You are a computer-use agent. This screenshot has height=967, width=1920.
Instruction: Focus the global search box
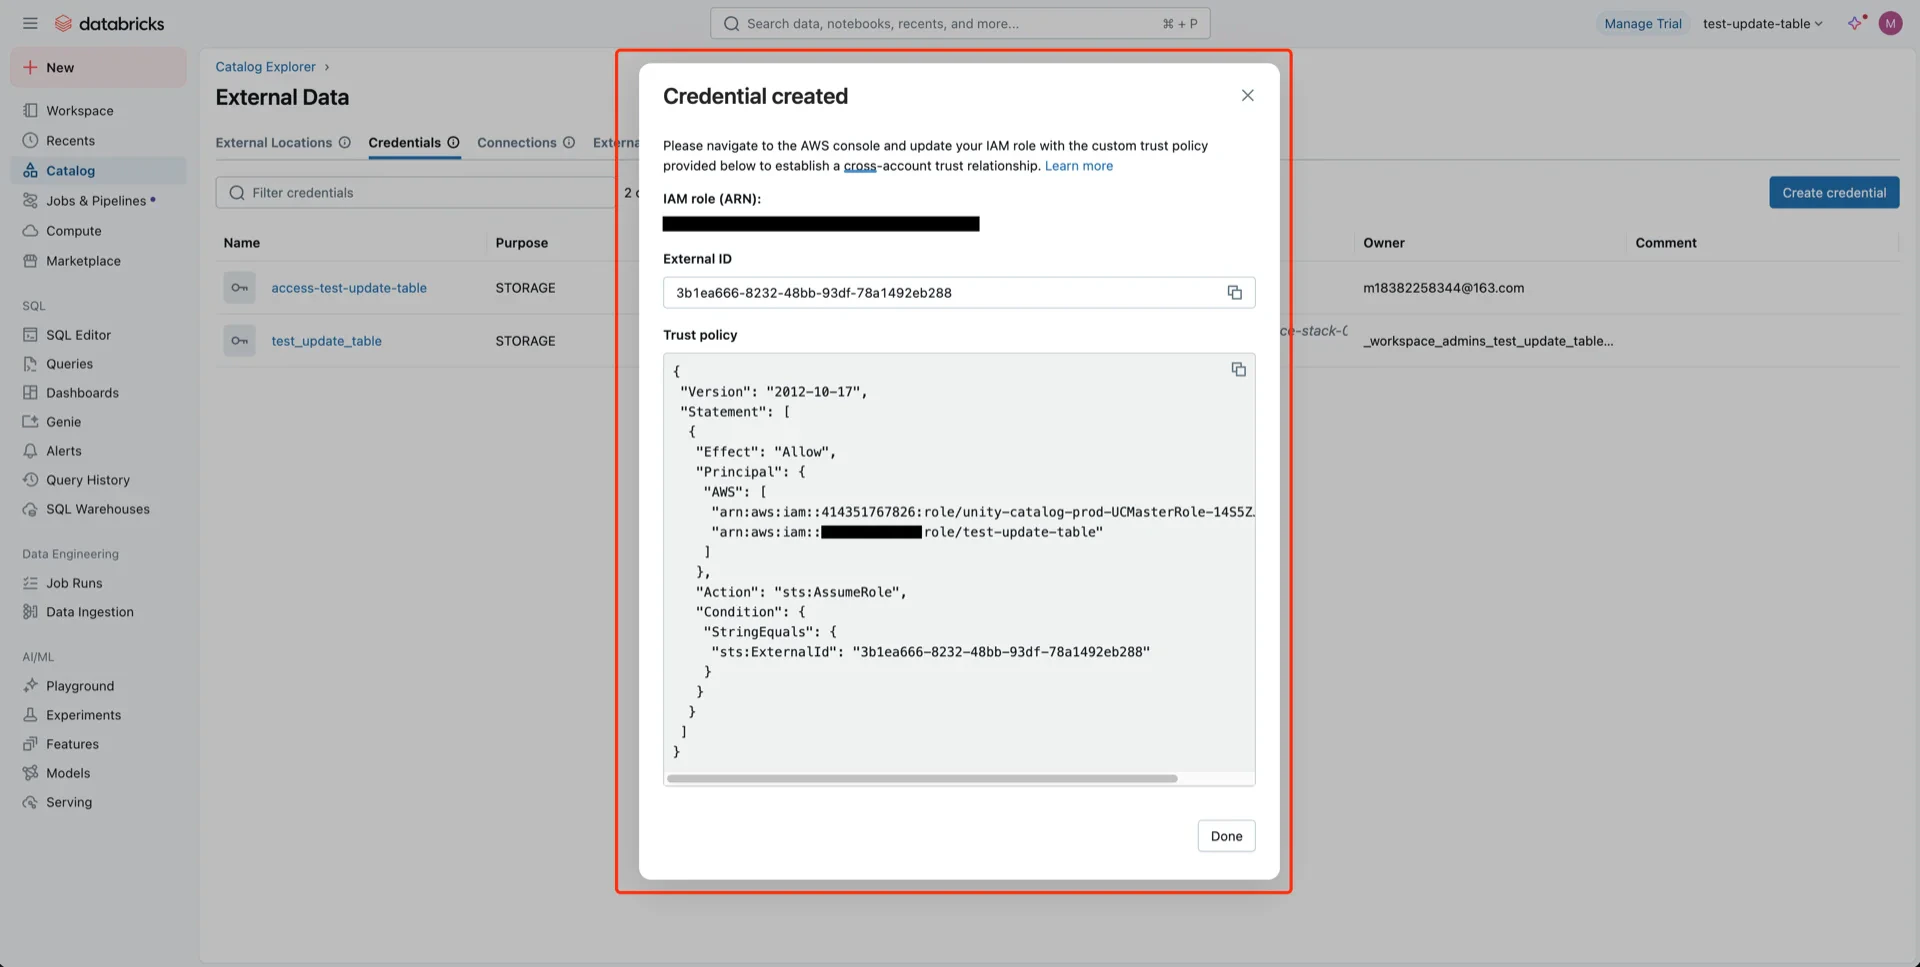(960, 23)
